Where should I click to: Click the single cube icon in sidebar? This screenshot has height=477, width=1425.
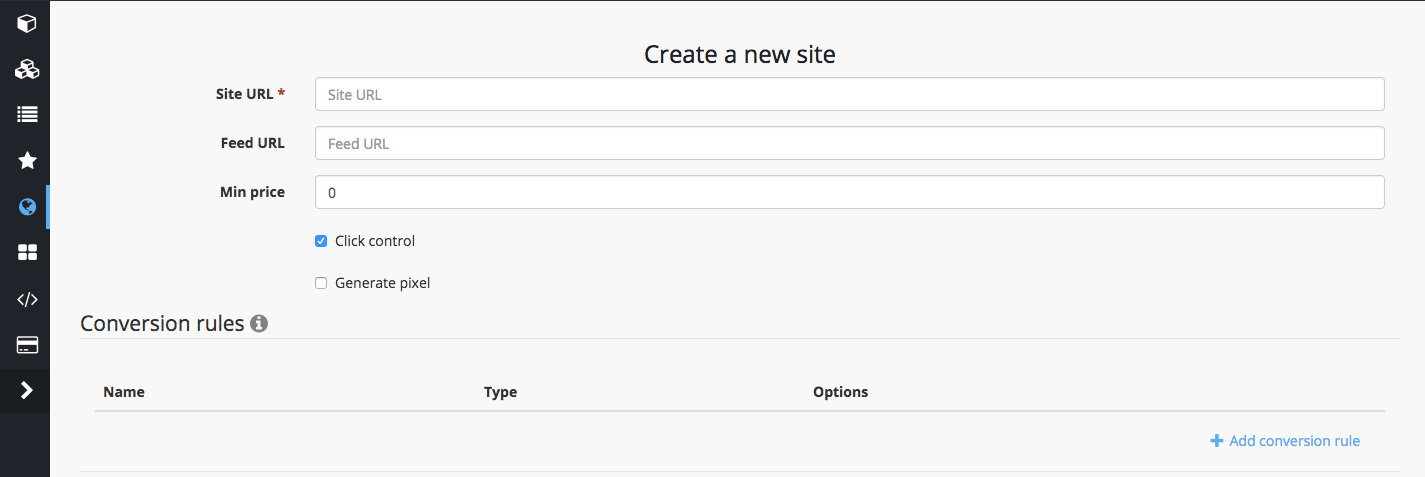[x=27, y=23]
